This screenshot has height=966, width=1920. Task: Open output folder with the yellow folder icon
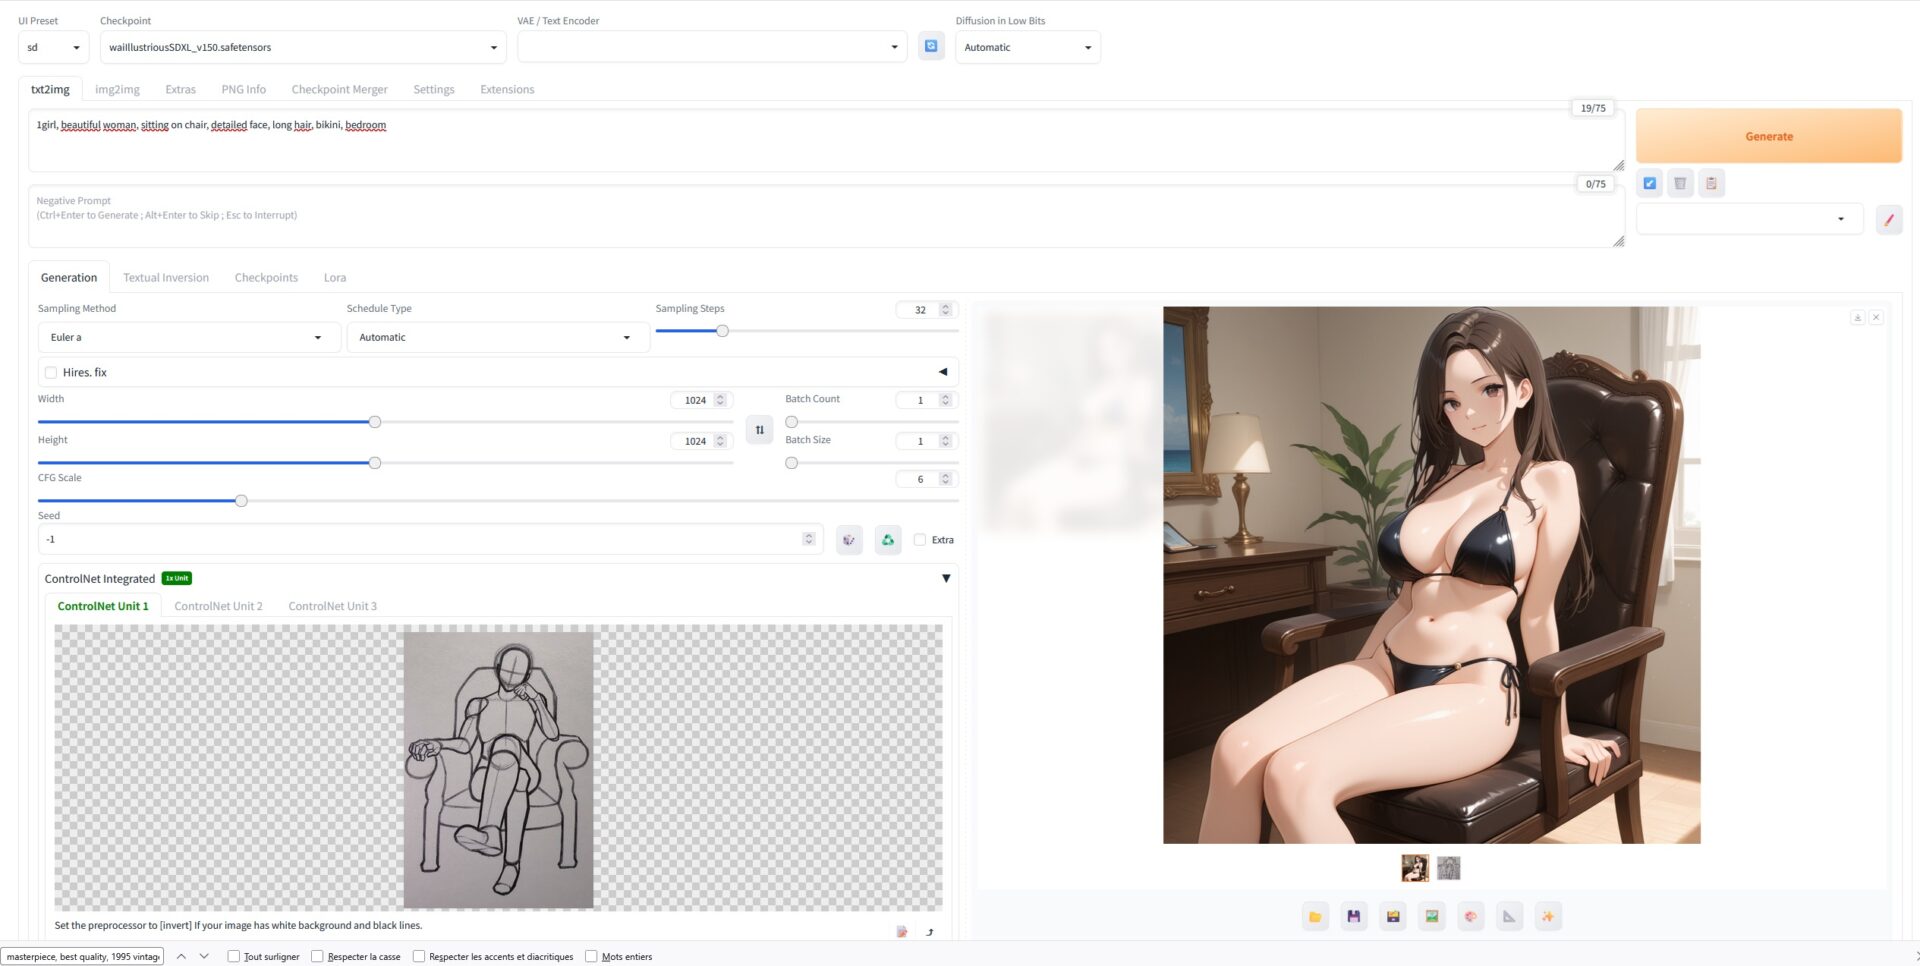pyautogui.click(x=1315, y=916)
